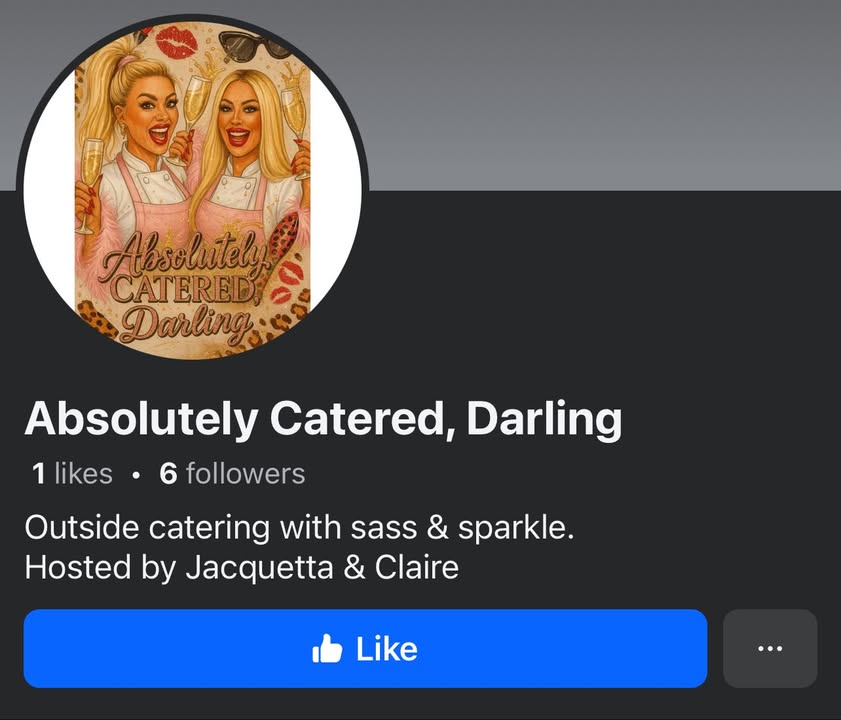Select the page title Absolutely Catered, Darling
Viewport: 841px width, 720px height.
pyautogui.click(x=323, y=418)
